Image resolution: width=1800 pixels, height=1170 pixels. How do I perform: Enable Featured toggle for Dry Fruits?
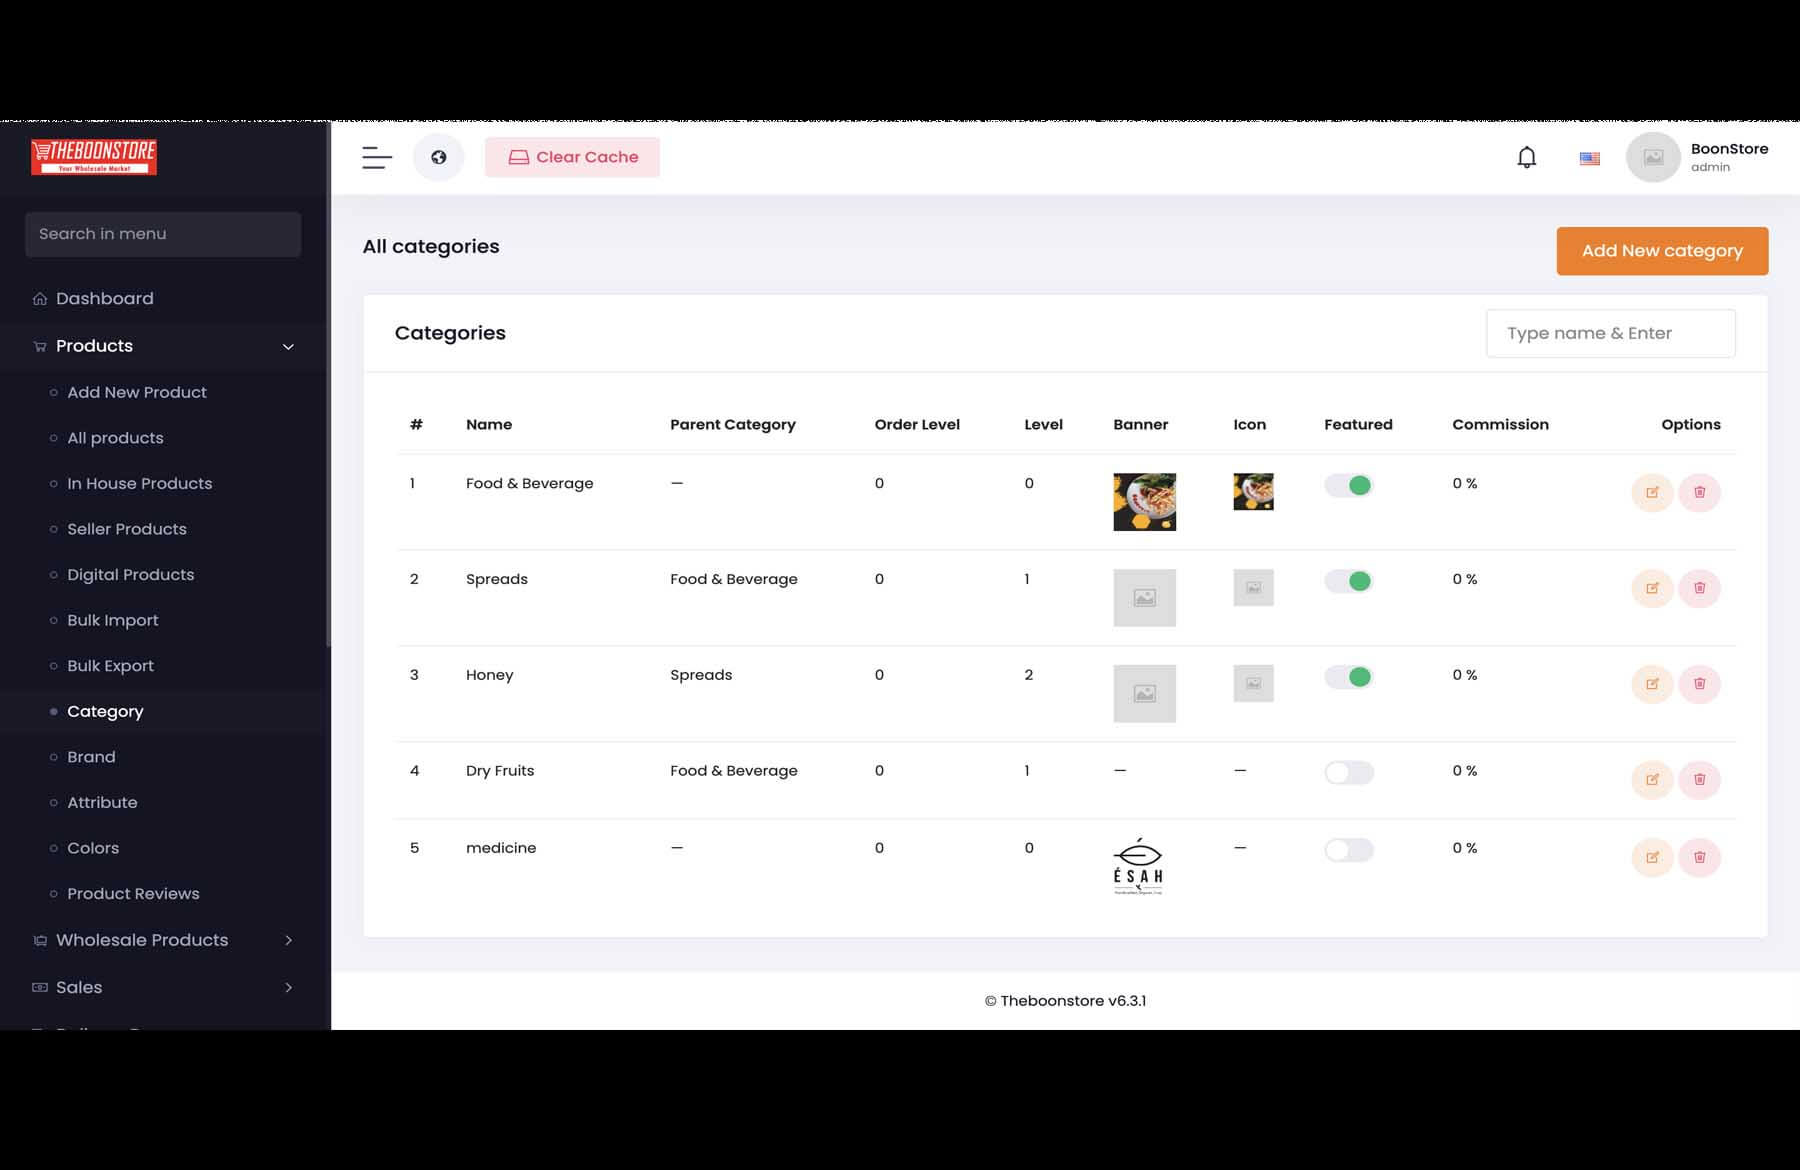(1348, 772)
